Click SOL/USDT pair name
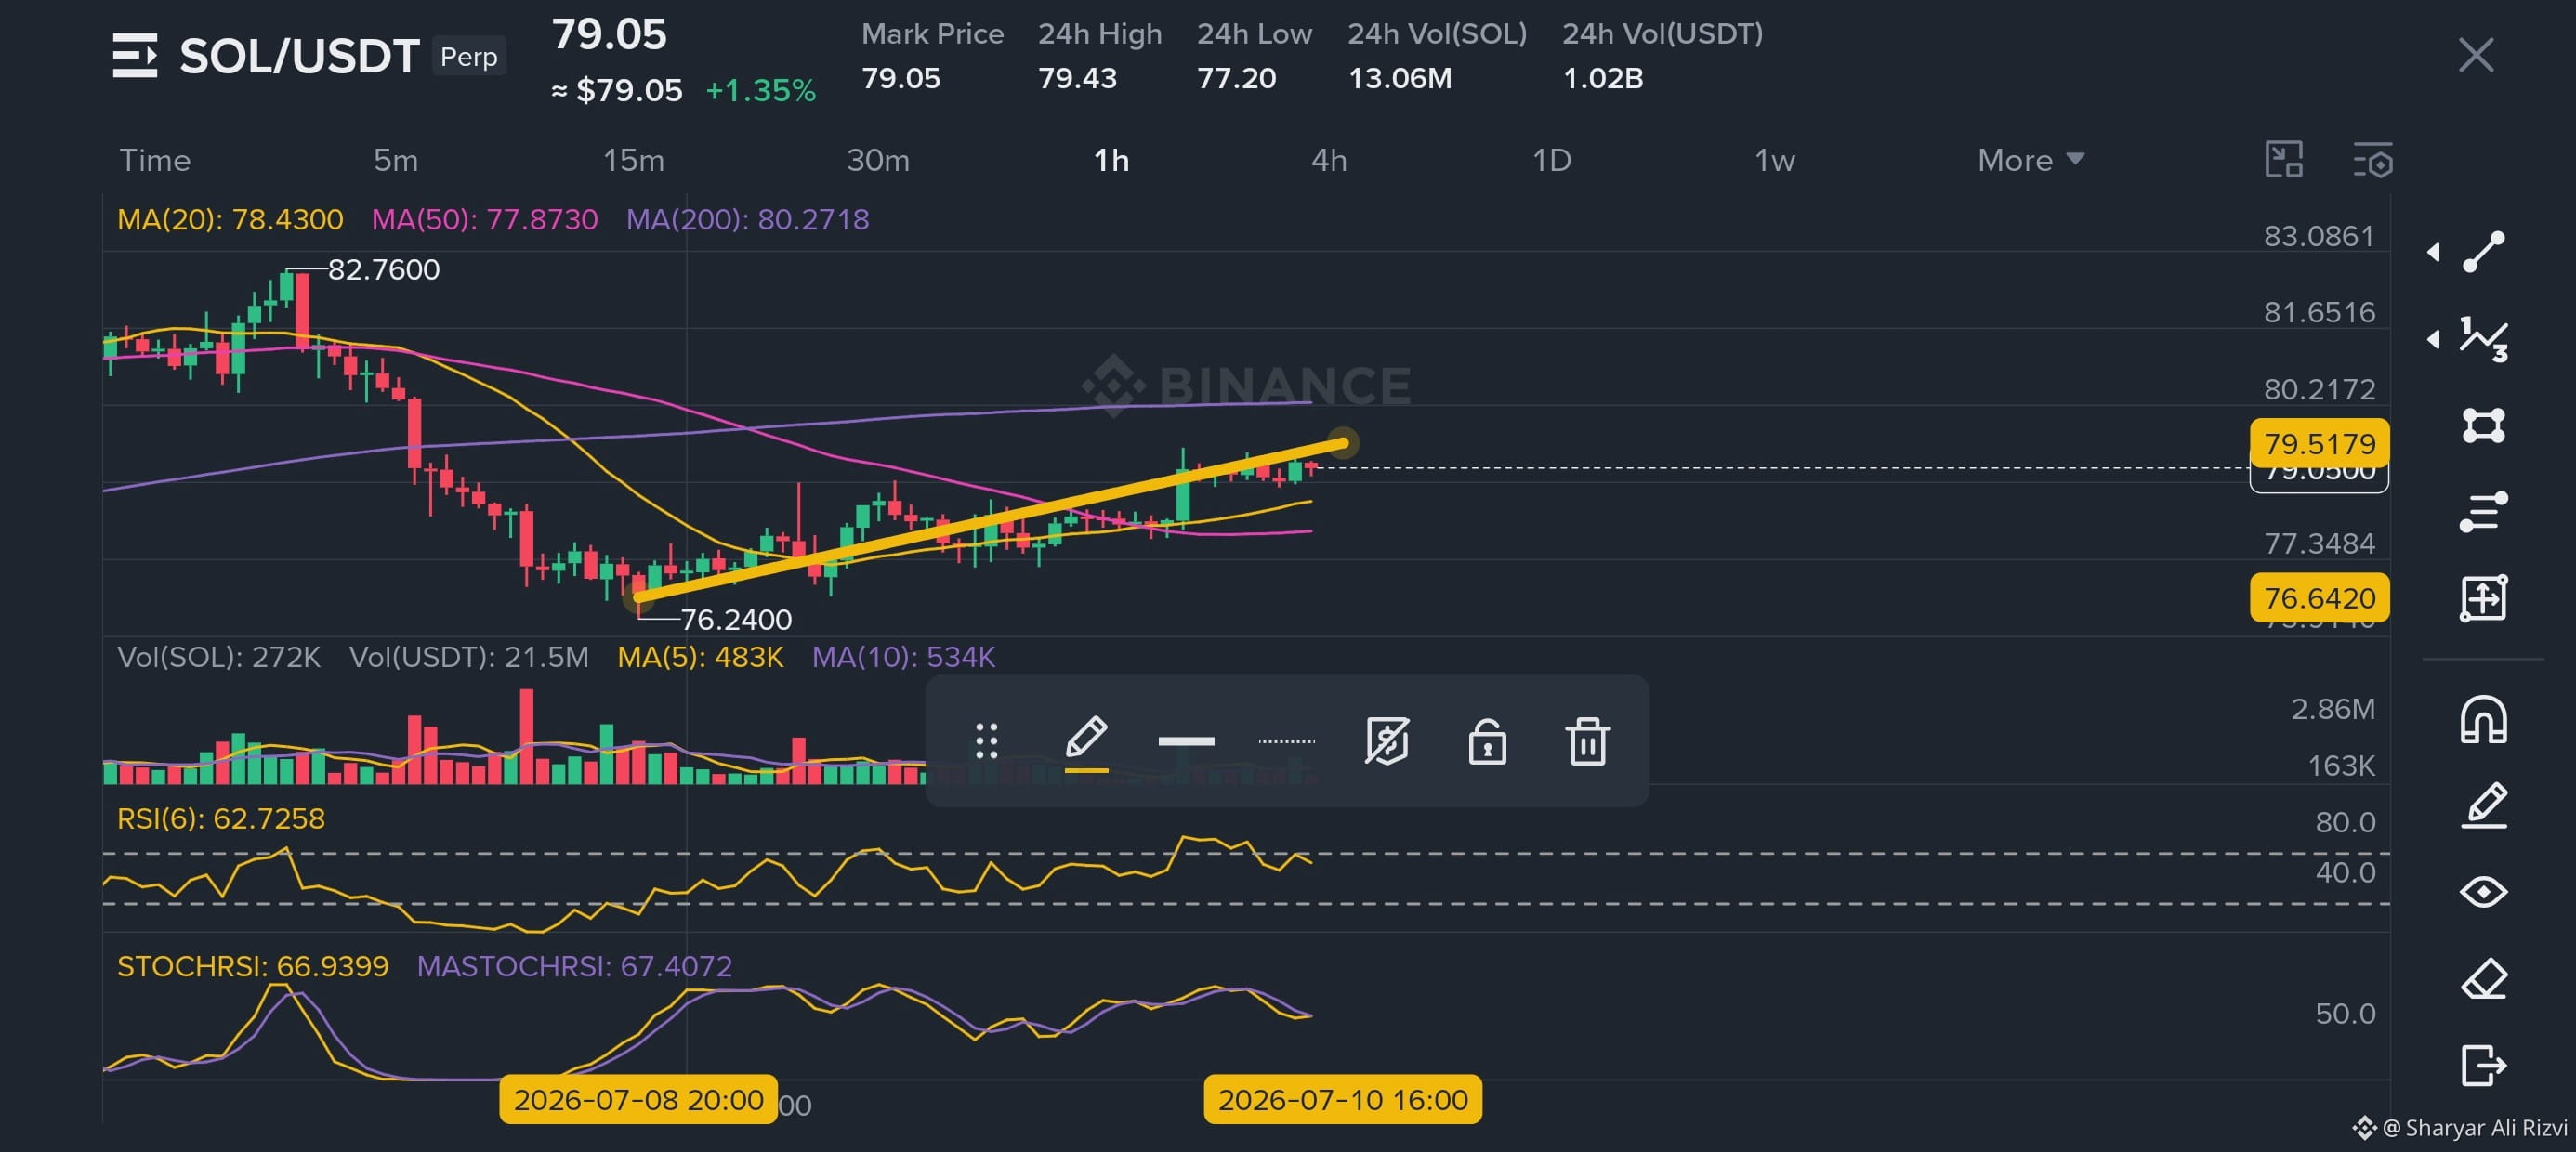The height and width of the screenshot is (1152, 2576). click(x=299, y=56)
